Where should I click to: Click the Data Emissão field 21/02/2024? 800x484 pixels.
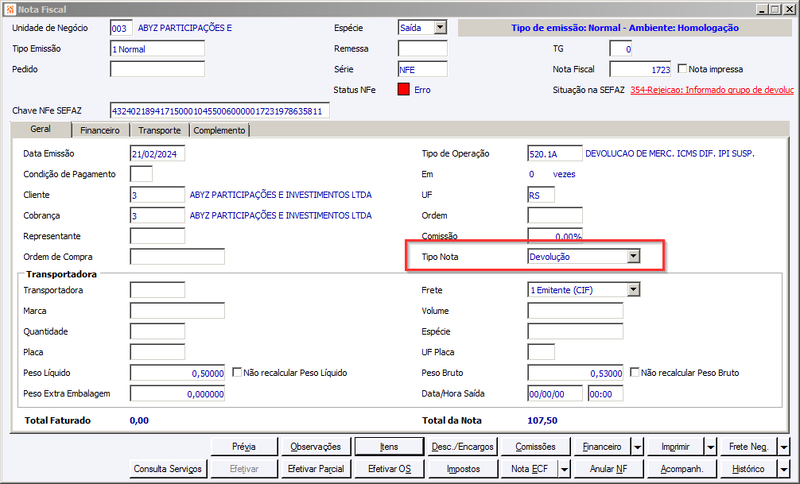point(157,154)
